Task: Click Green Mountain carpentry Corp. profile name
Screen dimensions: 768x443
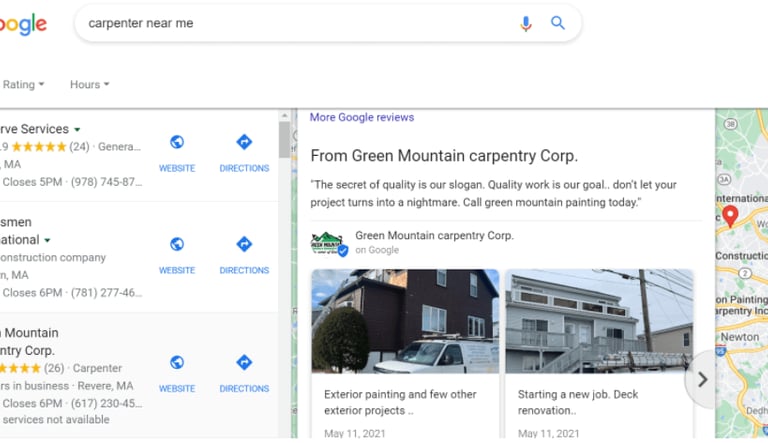Action: [x=434, y=236]
